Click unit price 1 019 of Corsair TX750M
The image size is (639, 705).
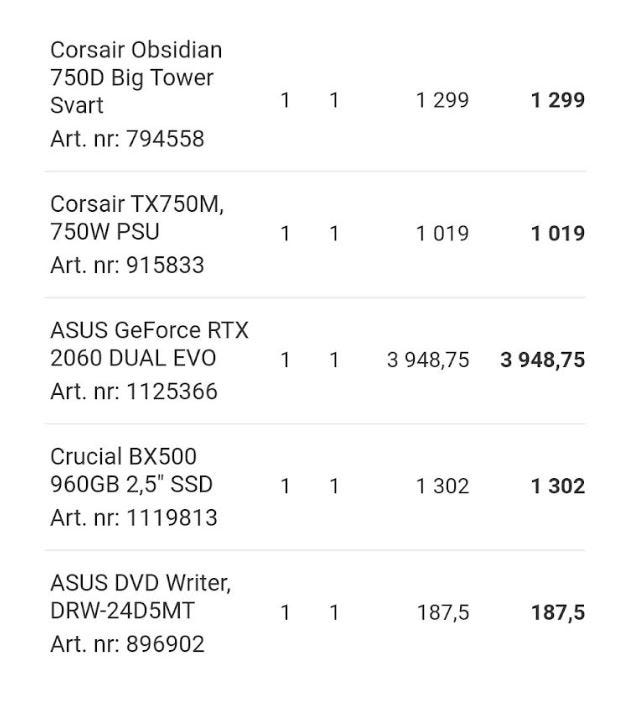pyautogui.click(x=443, y=234)
